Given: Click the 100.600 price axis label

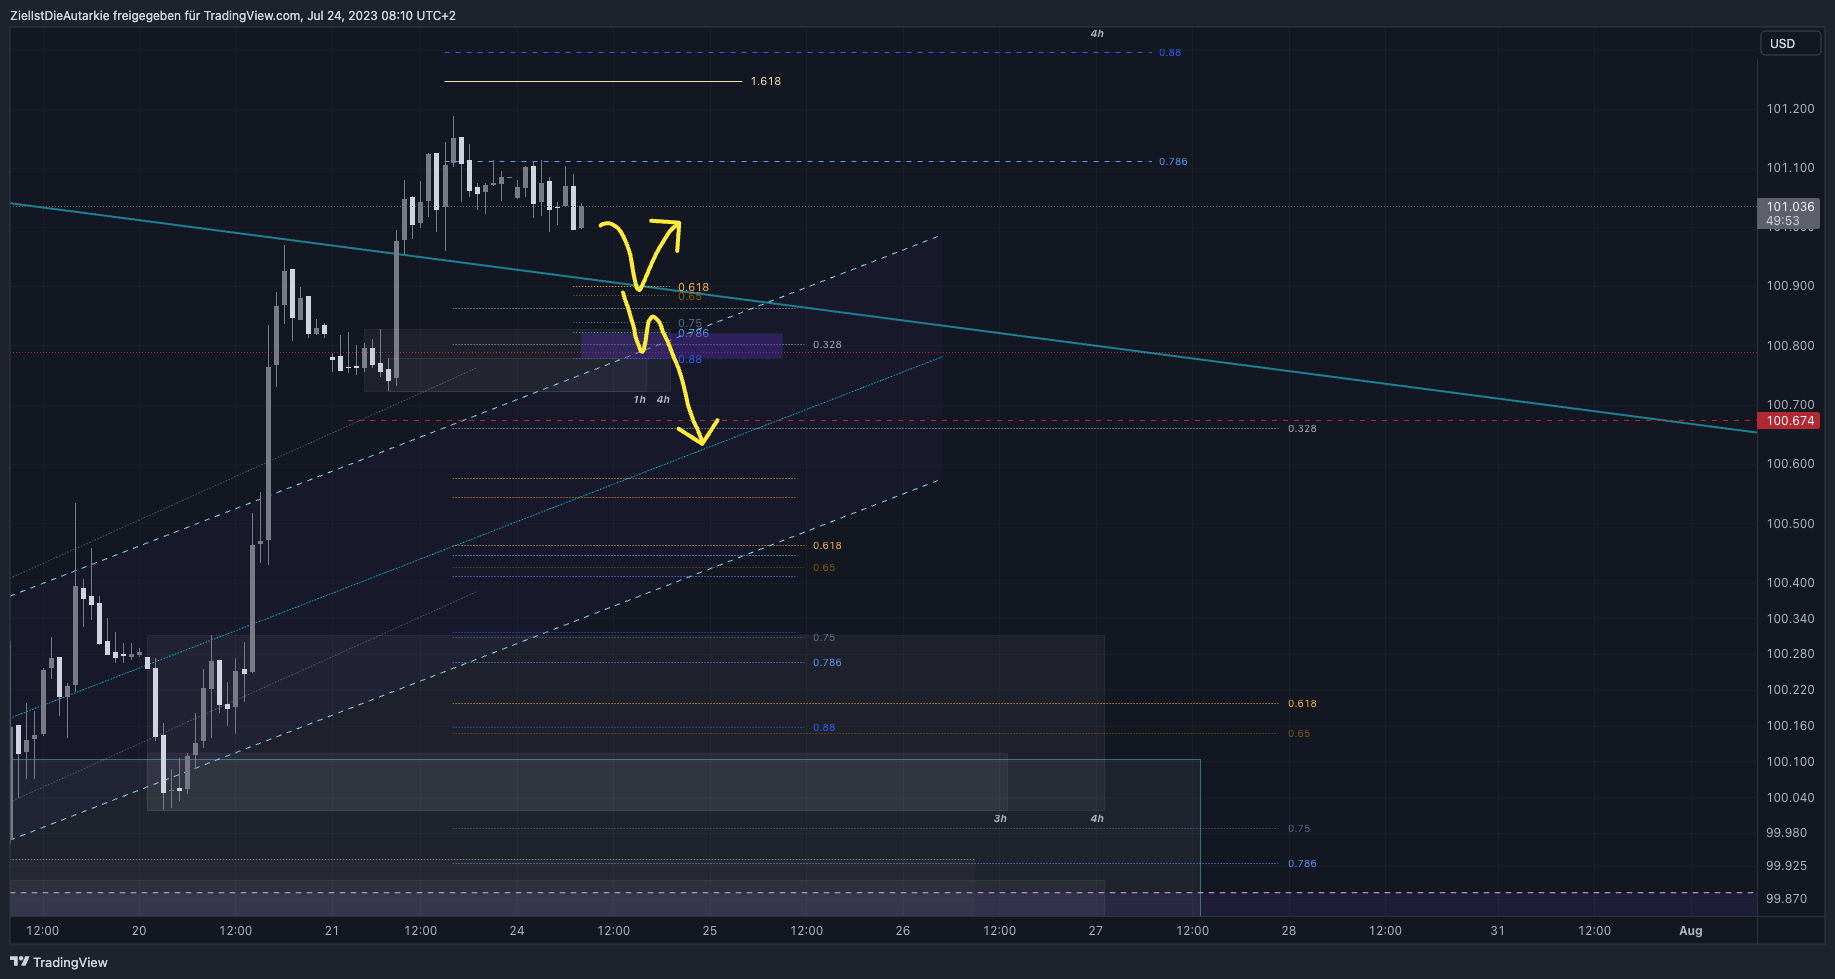Looking at the screenshot, I should (x=1790, y=464).
